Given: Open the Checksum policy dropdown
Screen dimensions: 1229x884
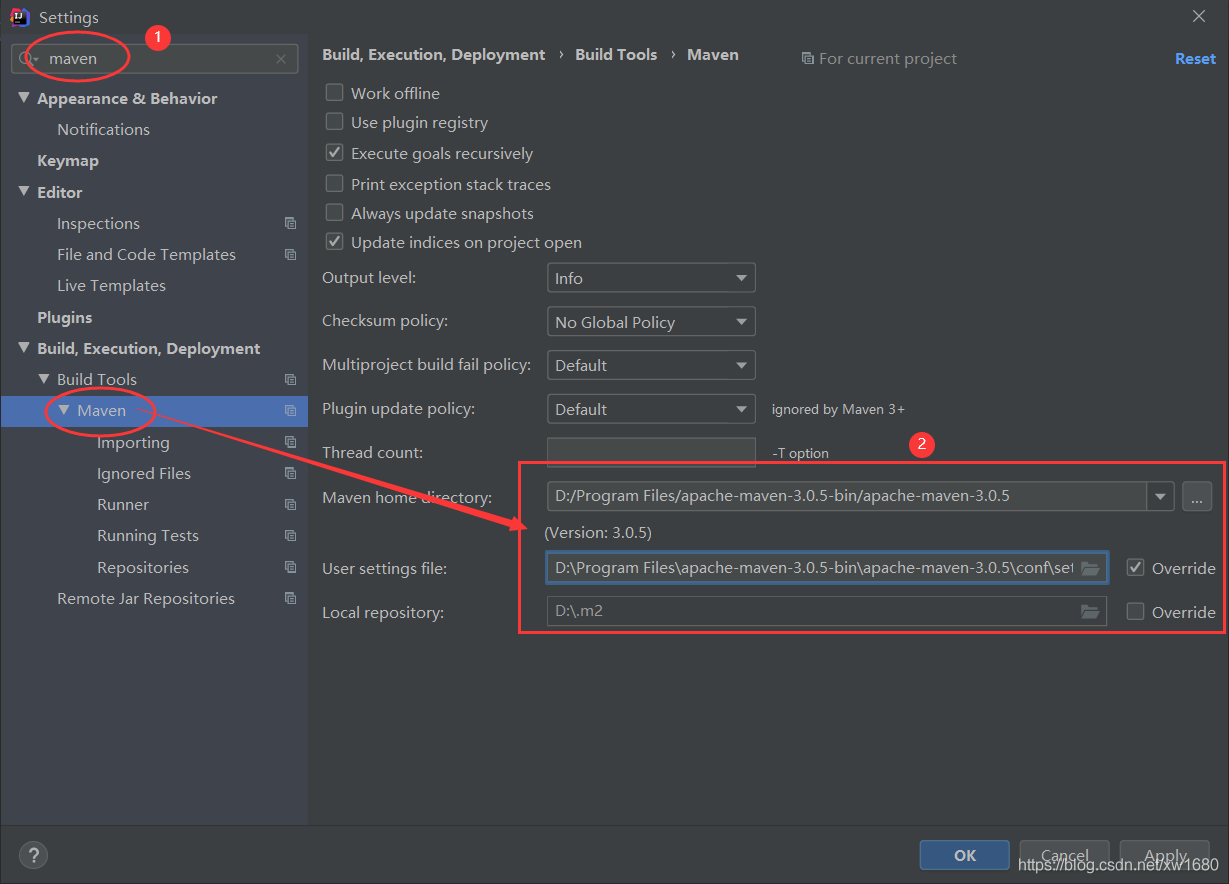Looking at the screenshot, I should (651, 322).
